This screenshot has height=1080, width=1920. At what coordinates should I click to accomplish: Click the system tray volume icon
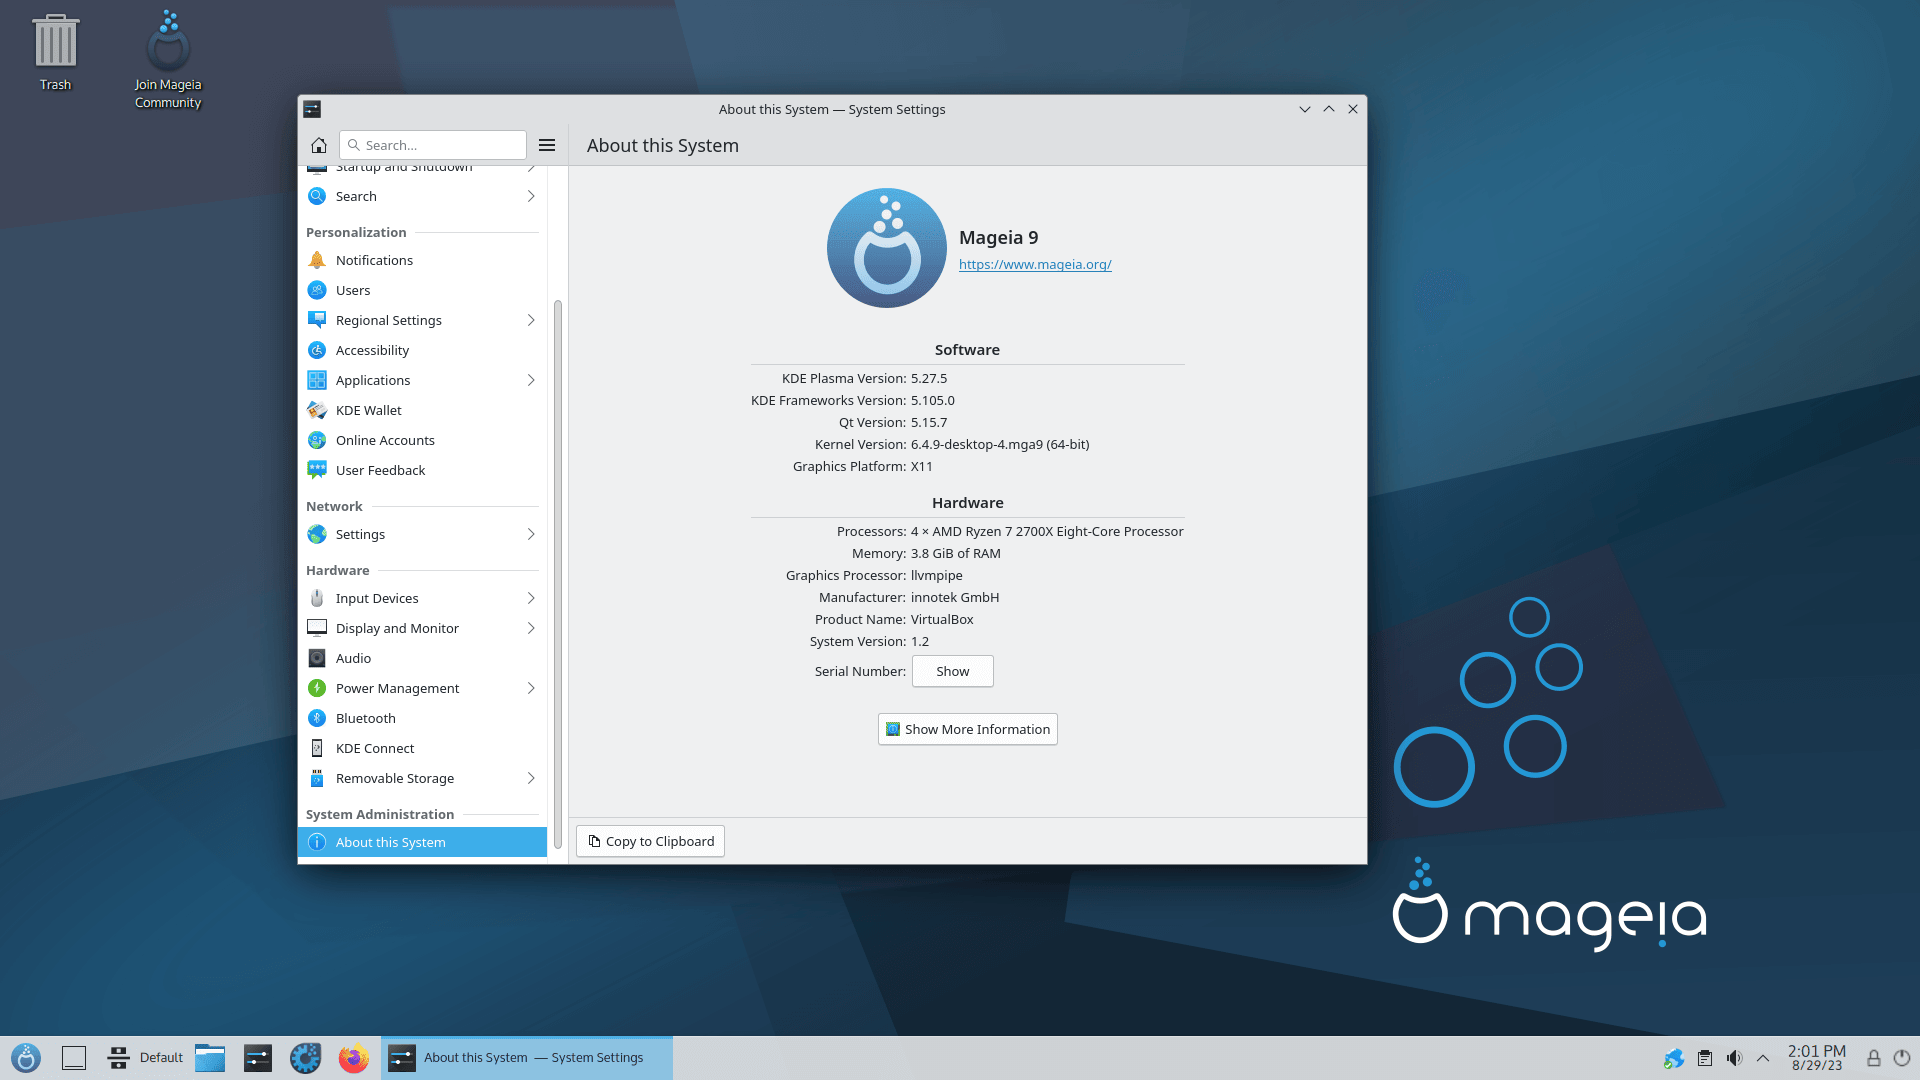coord(1733,1056)
